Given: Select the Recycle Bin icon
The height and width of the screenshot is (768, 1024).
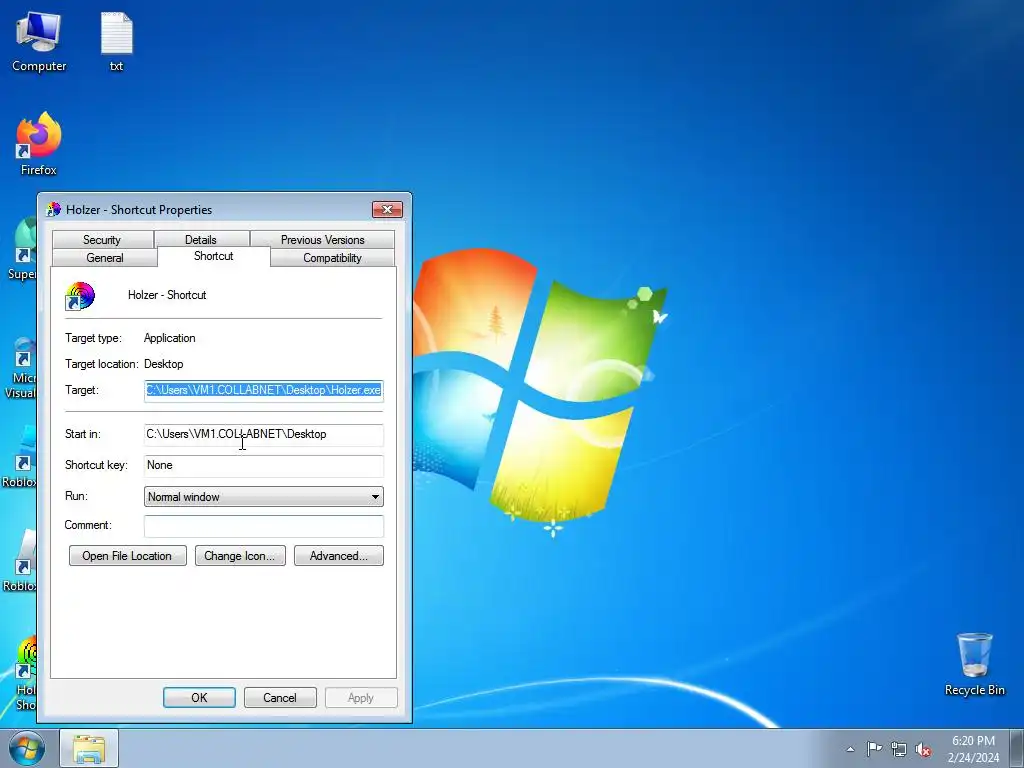Looking at the screenshot, I should (974, 664).
